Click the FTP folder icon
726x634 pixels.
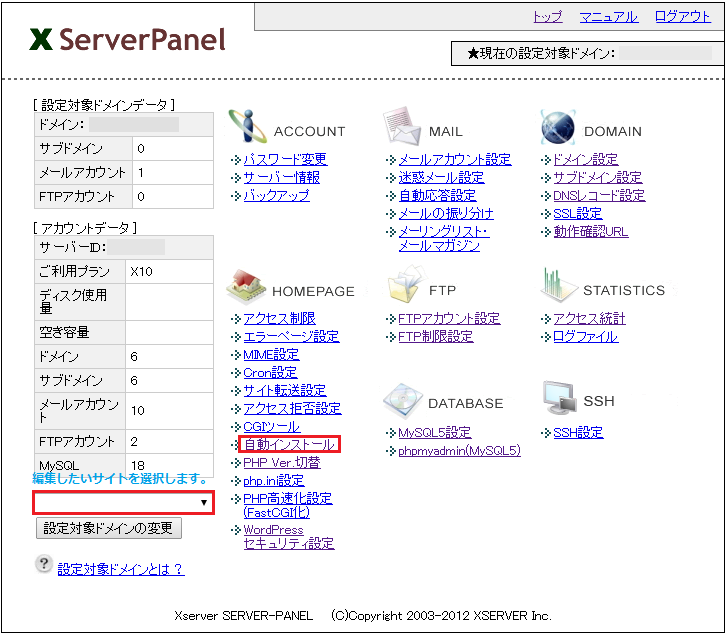point(406,284)
